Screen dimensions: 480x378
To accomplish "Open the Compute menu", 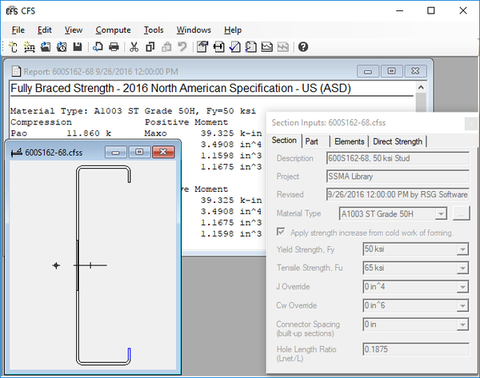I will tap(113, 30).
